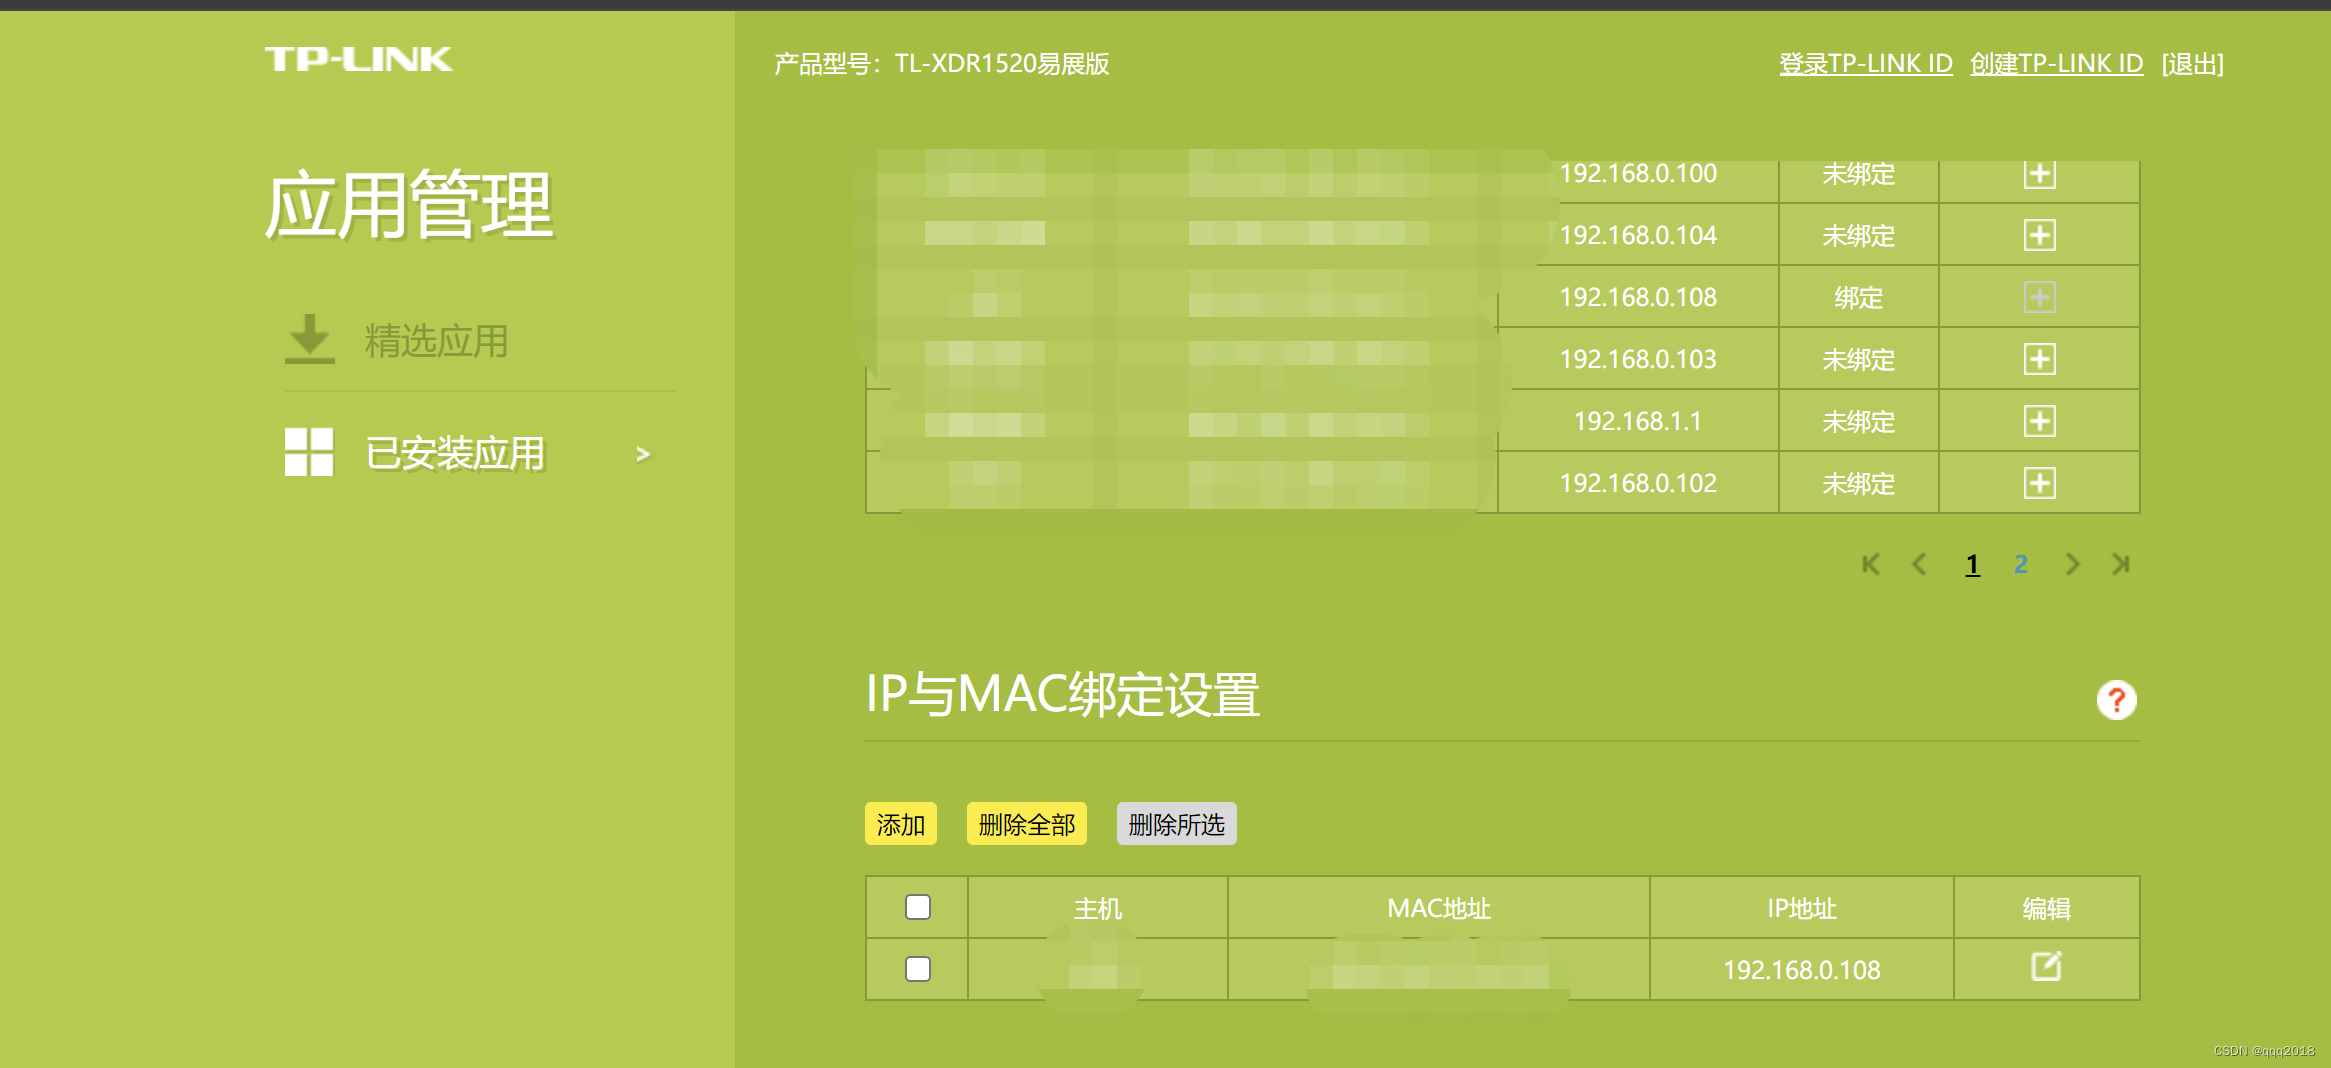Bind the 192.168.0.104 entry with plus icon
2331x1068 pixels.
(x=2040, y=236)
